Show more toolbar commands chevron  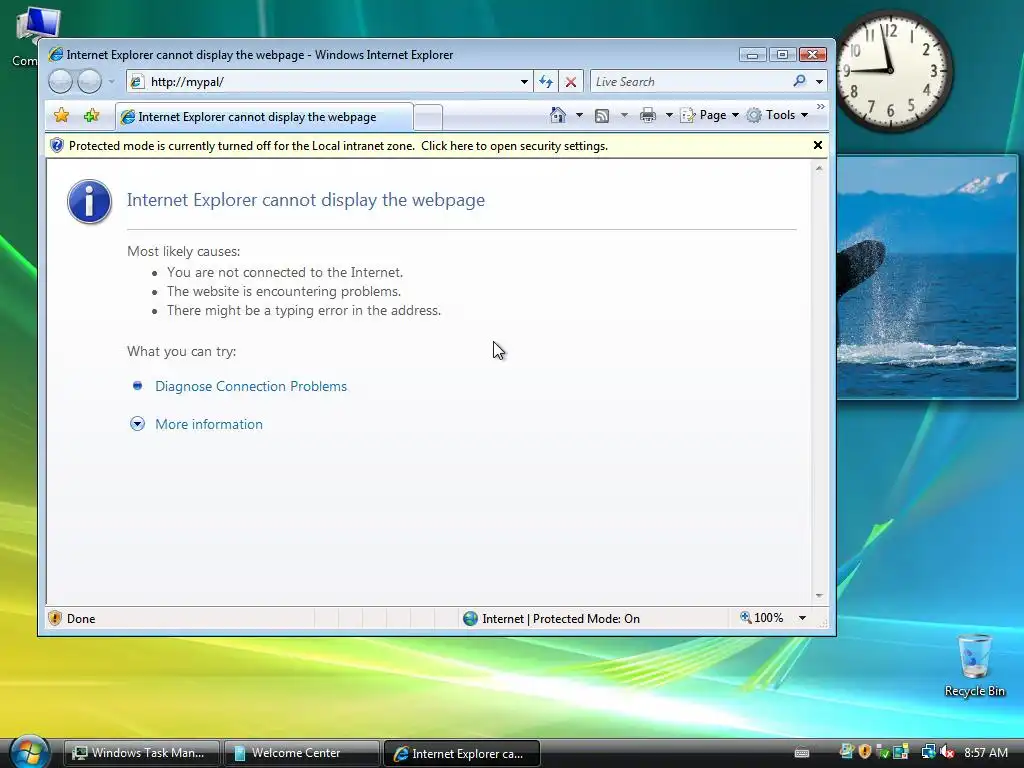coord(821,106)
